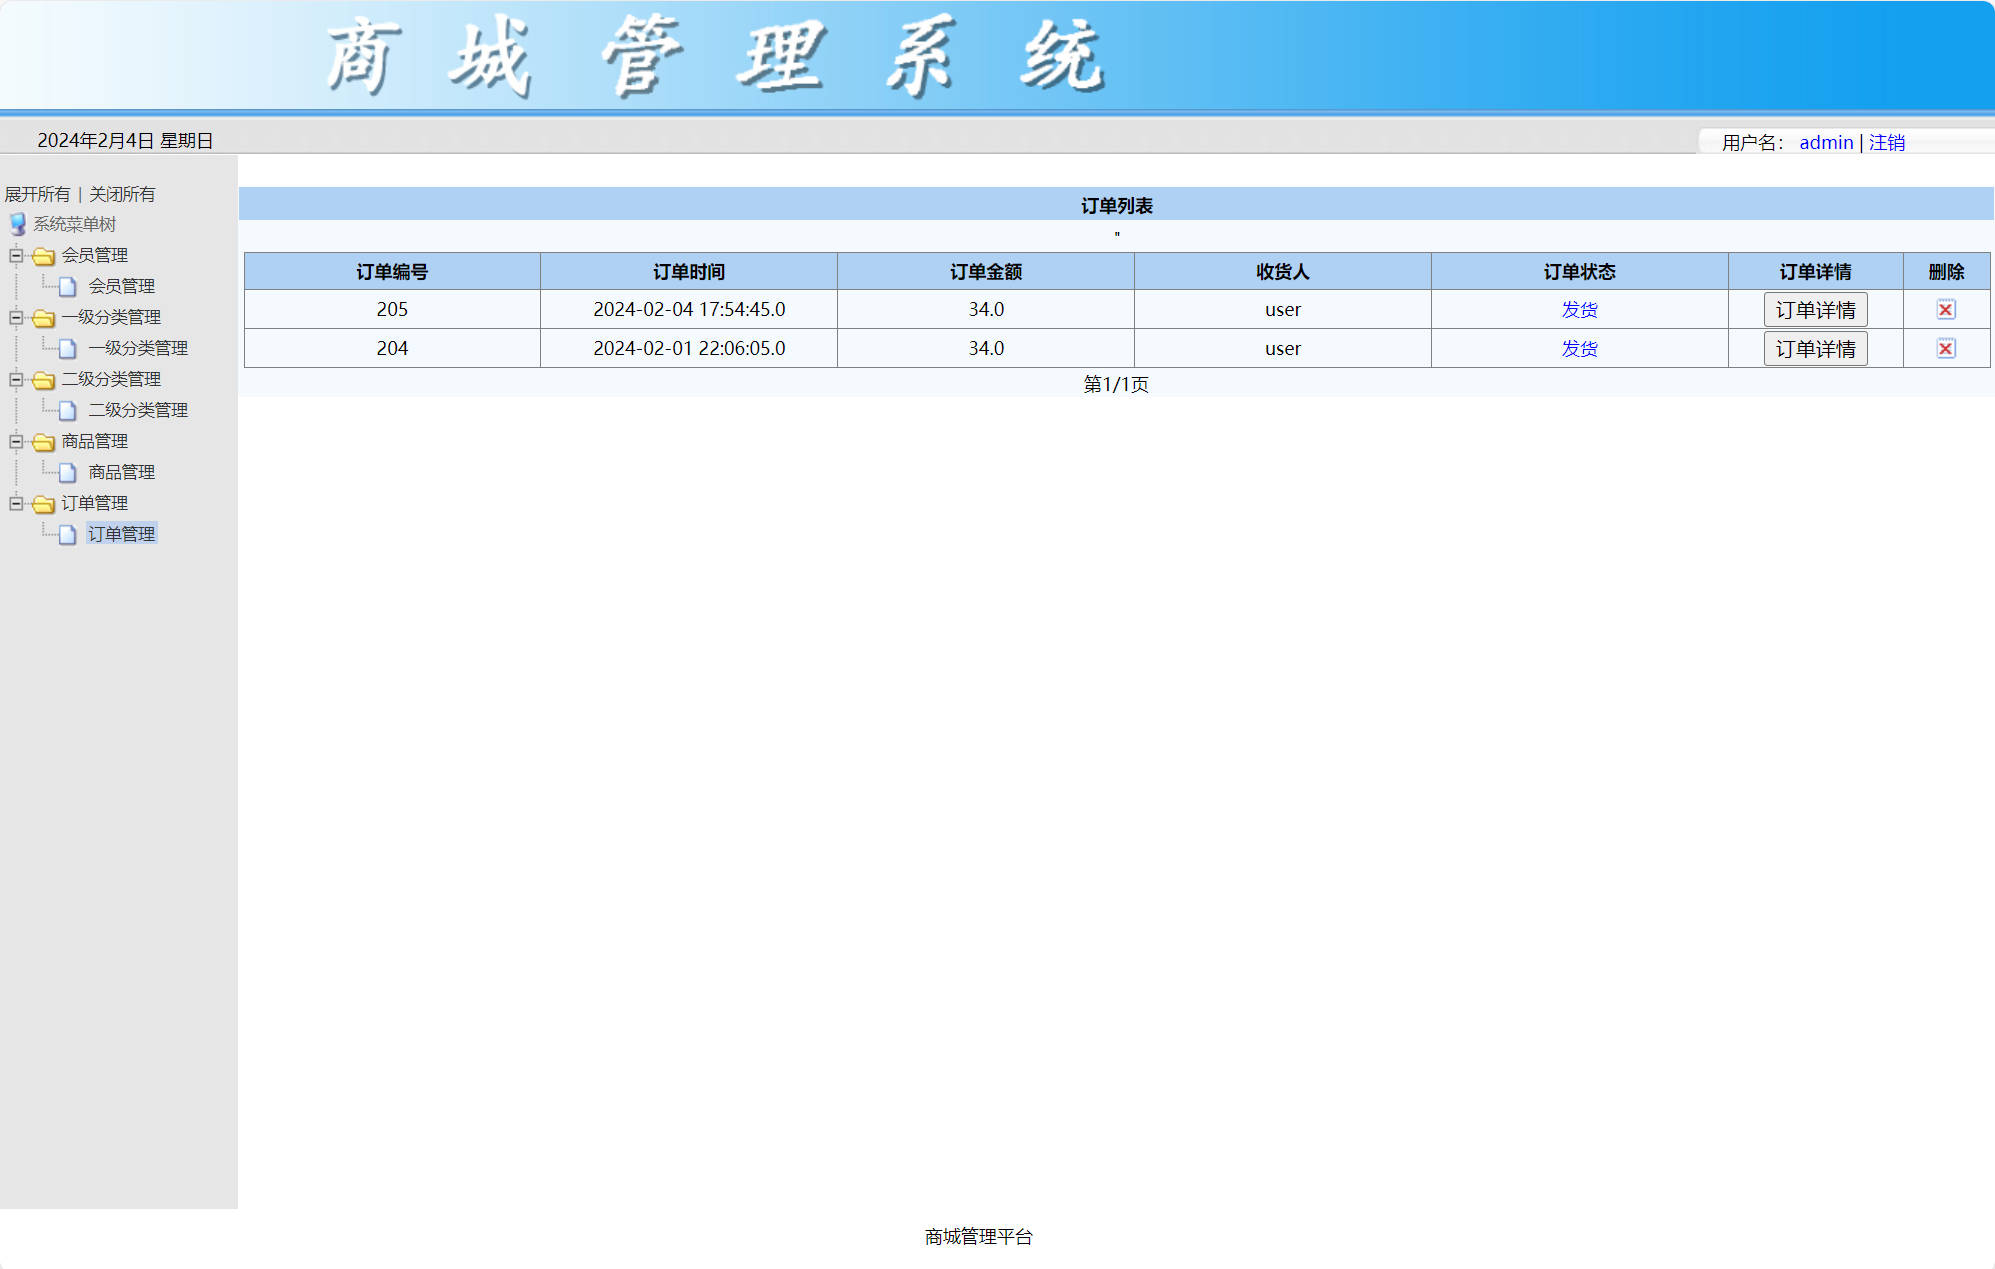Click the 订单管理 folder icon
This screenshot has width=1995, height=1269.
click(42, 503)
